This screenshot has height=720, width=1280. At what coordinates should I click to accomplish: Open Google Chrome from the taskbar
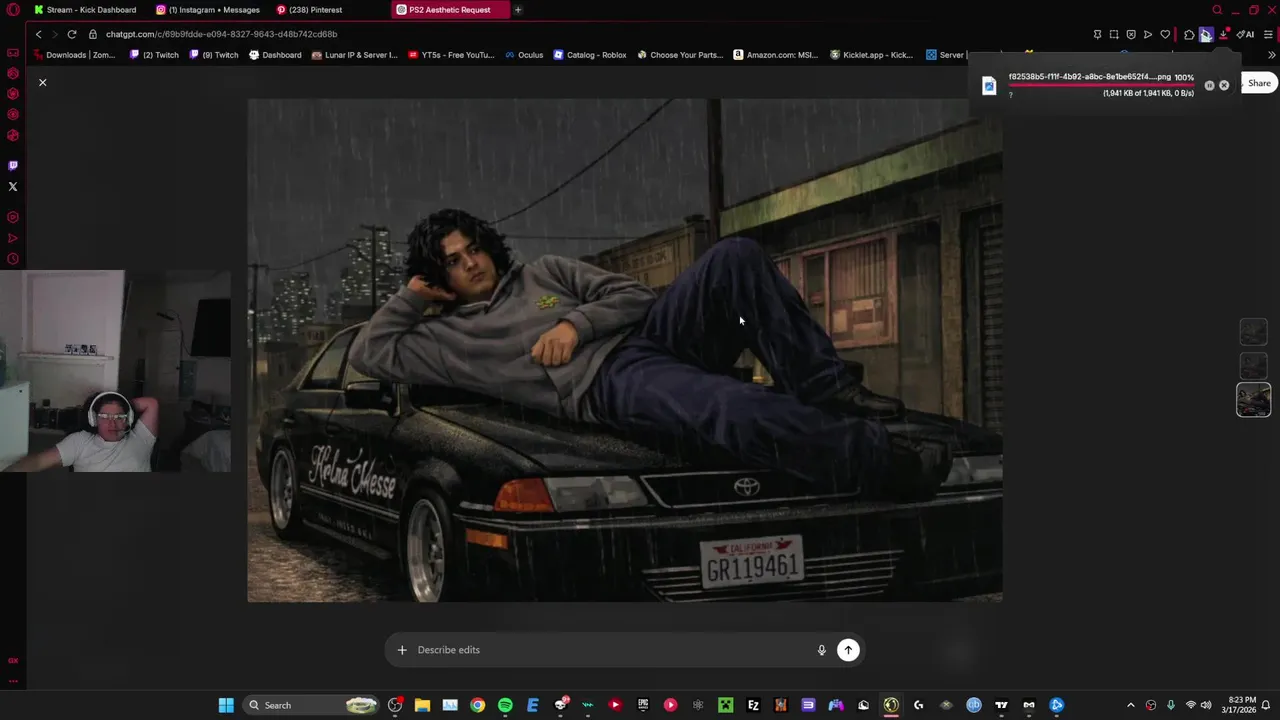click(x=478, y=705)
